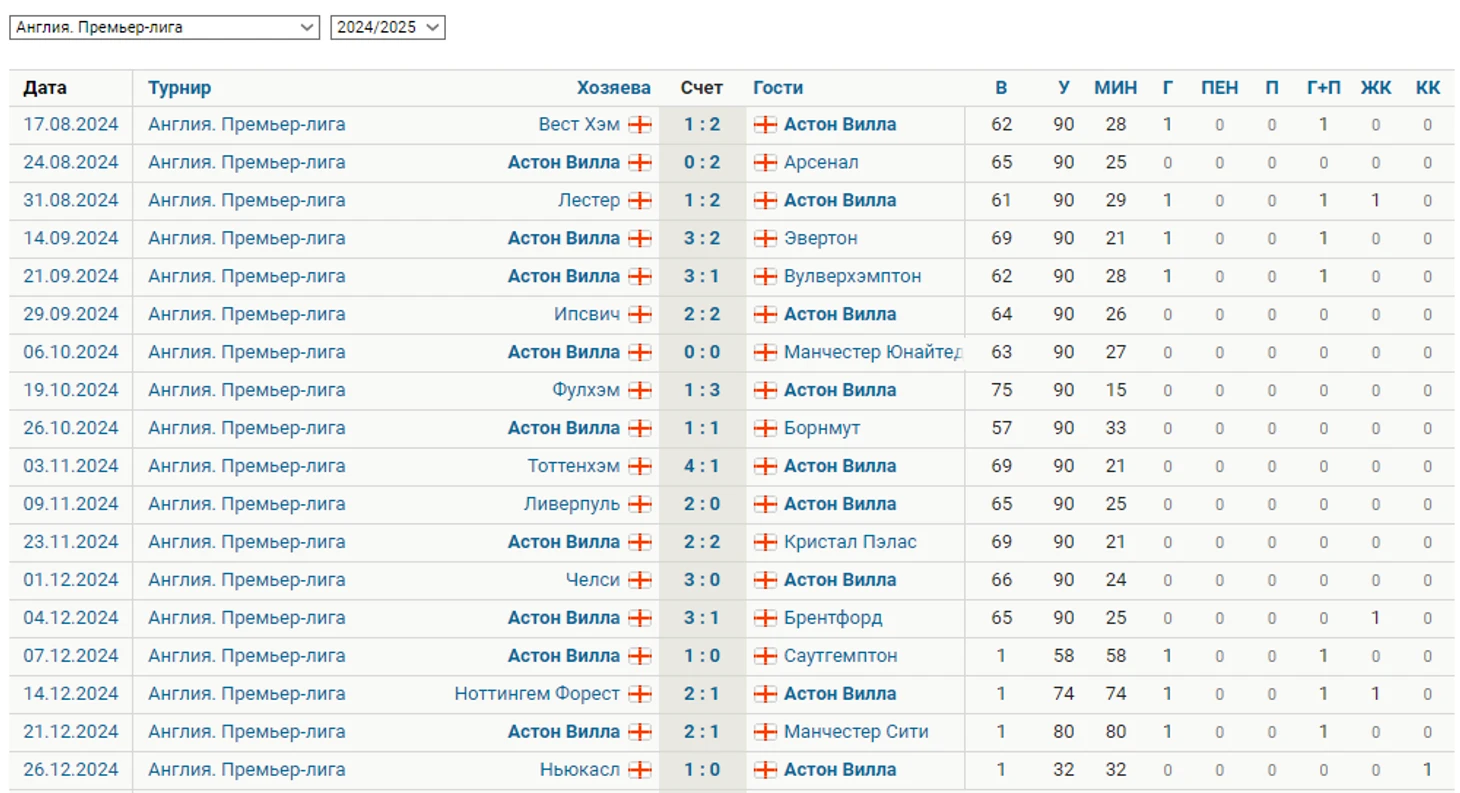1460x793 pixels.
Task: Click flag icon beside Эвертон
Action: tap(765, 239)
